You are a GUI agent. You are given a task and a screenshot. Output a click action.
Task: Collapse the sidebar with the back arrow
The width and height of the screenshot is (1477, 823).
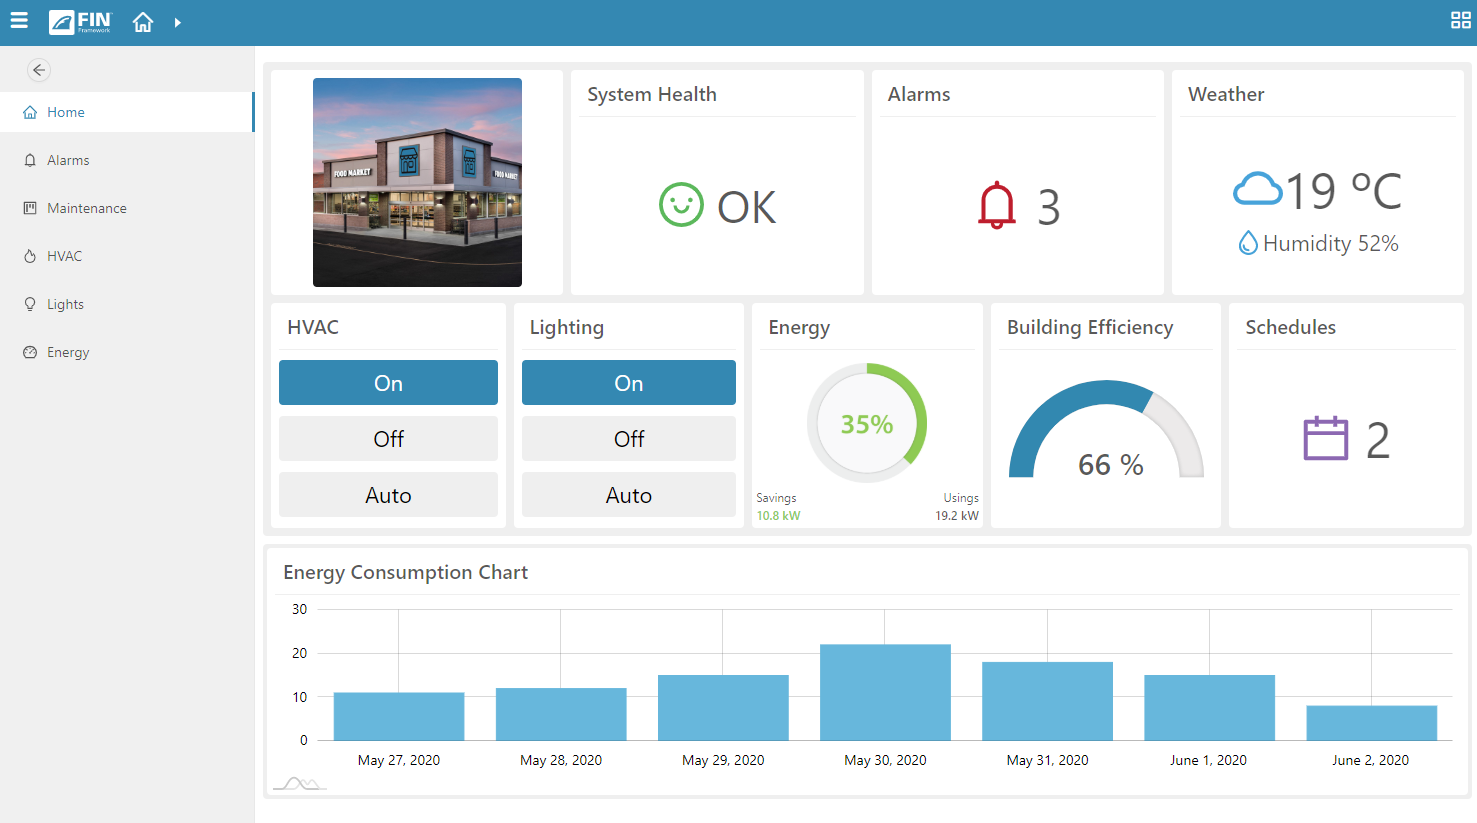tap(38, 70)
